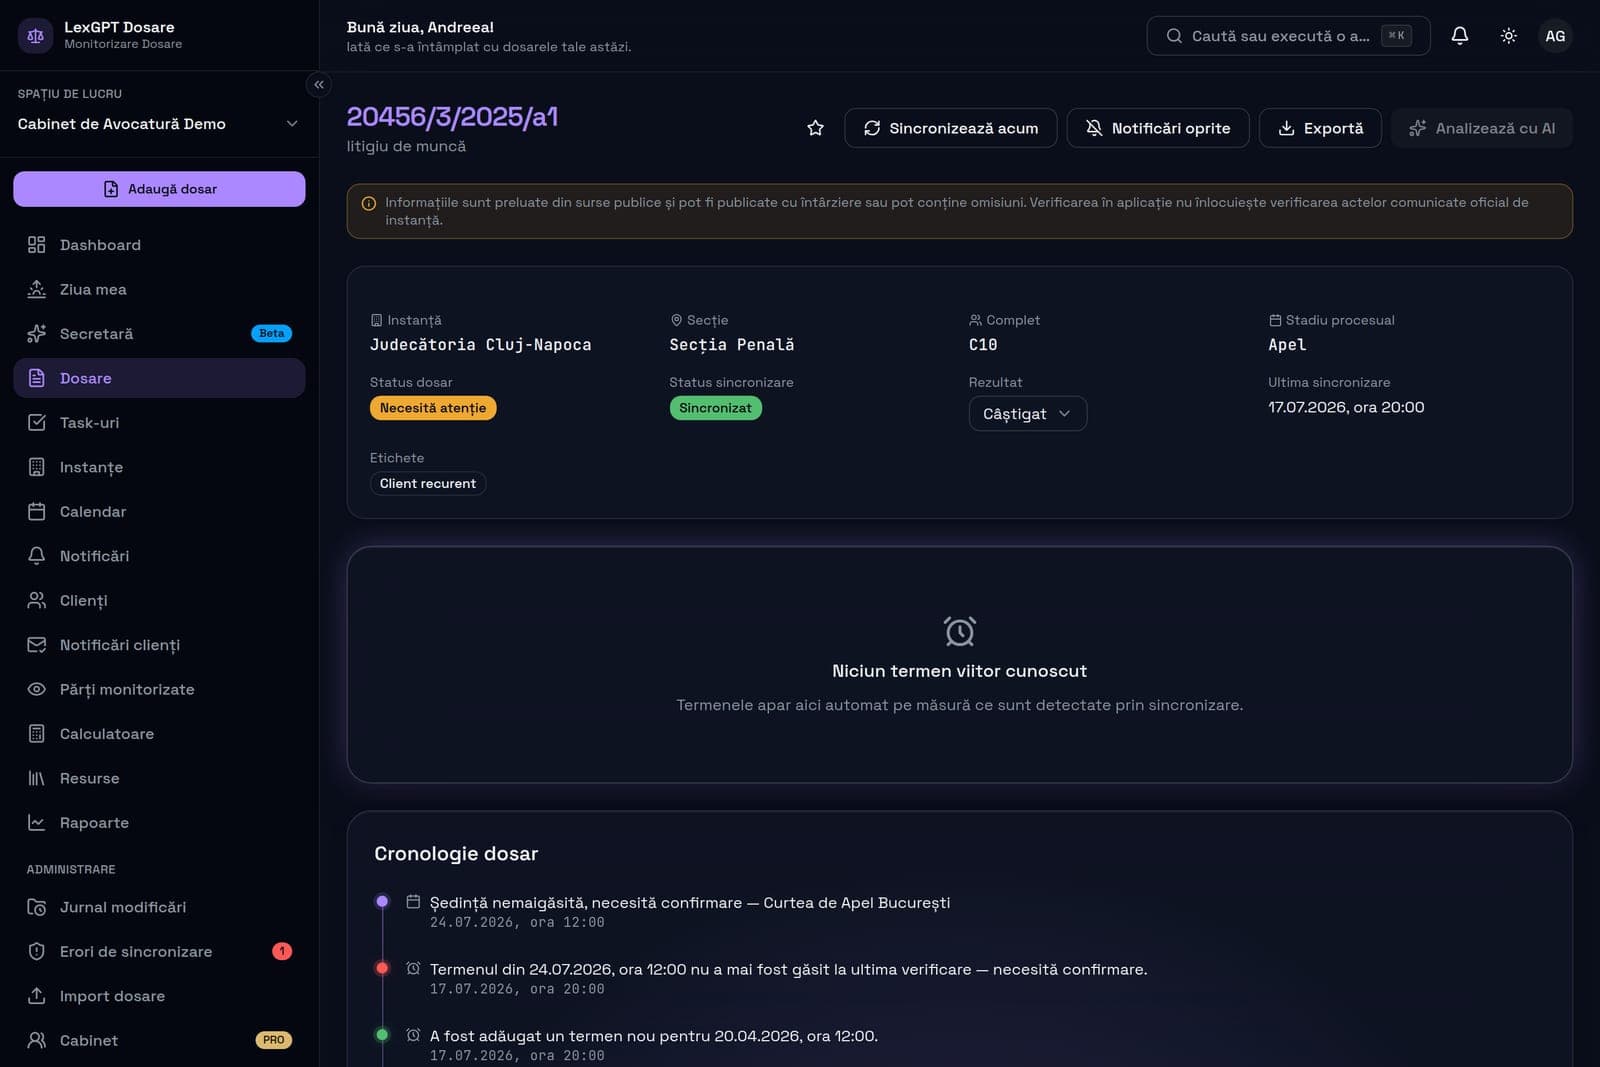
Task: Click Sincronizează acum button
Action: pyautogui.click(x=951, y=128)
